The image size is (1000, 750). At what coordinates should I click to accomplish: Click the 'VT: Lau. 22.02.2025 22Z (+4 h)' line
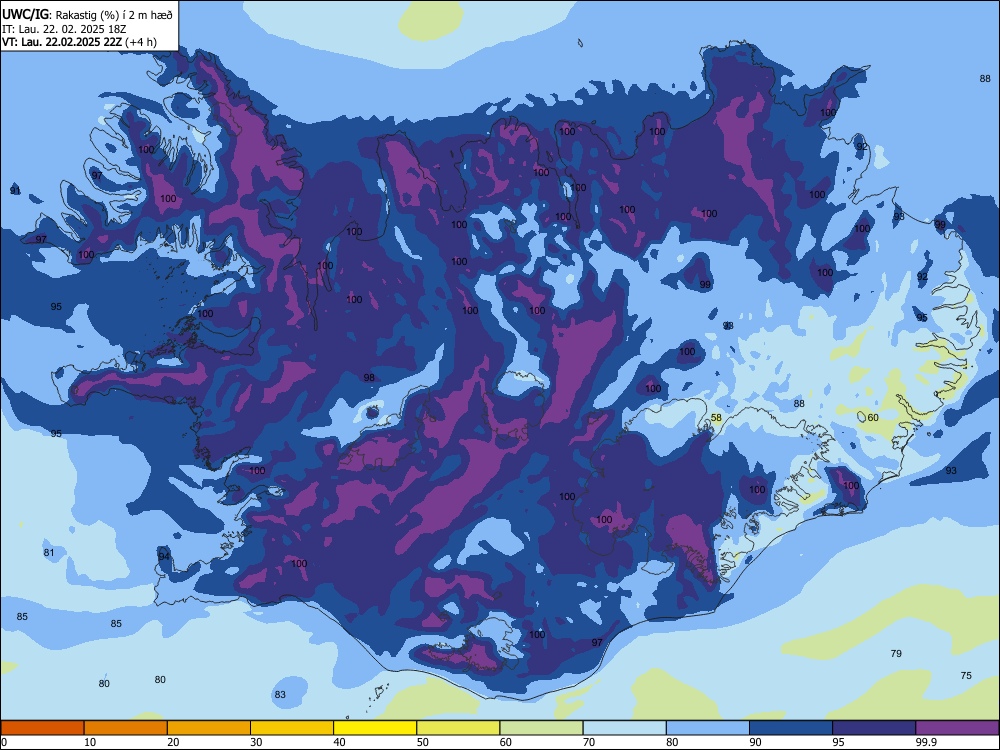79,42
